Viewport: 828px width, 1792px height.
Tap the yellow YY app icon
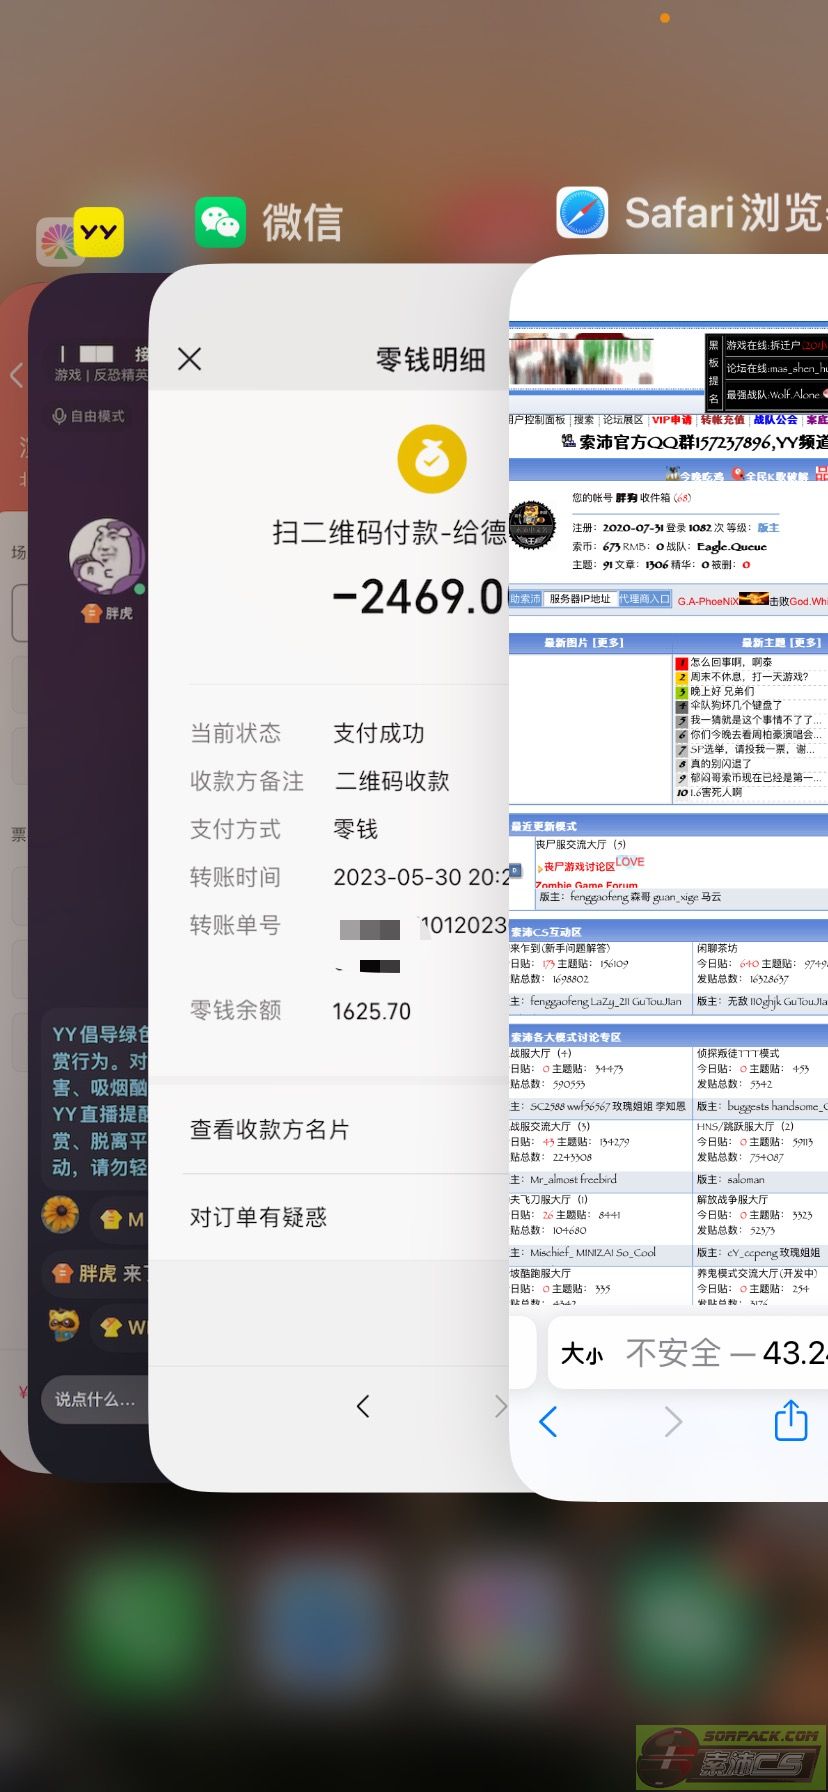pyautogui.click(x=99, y=232)
